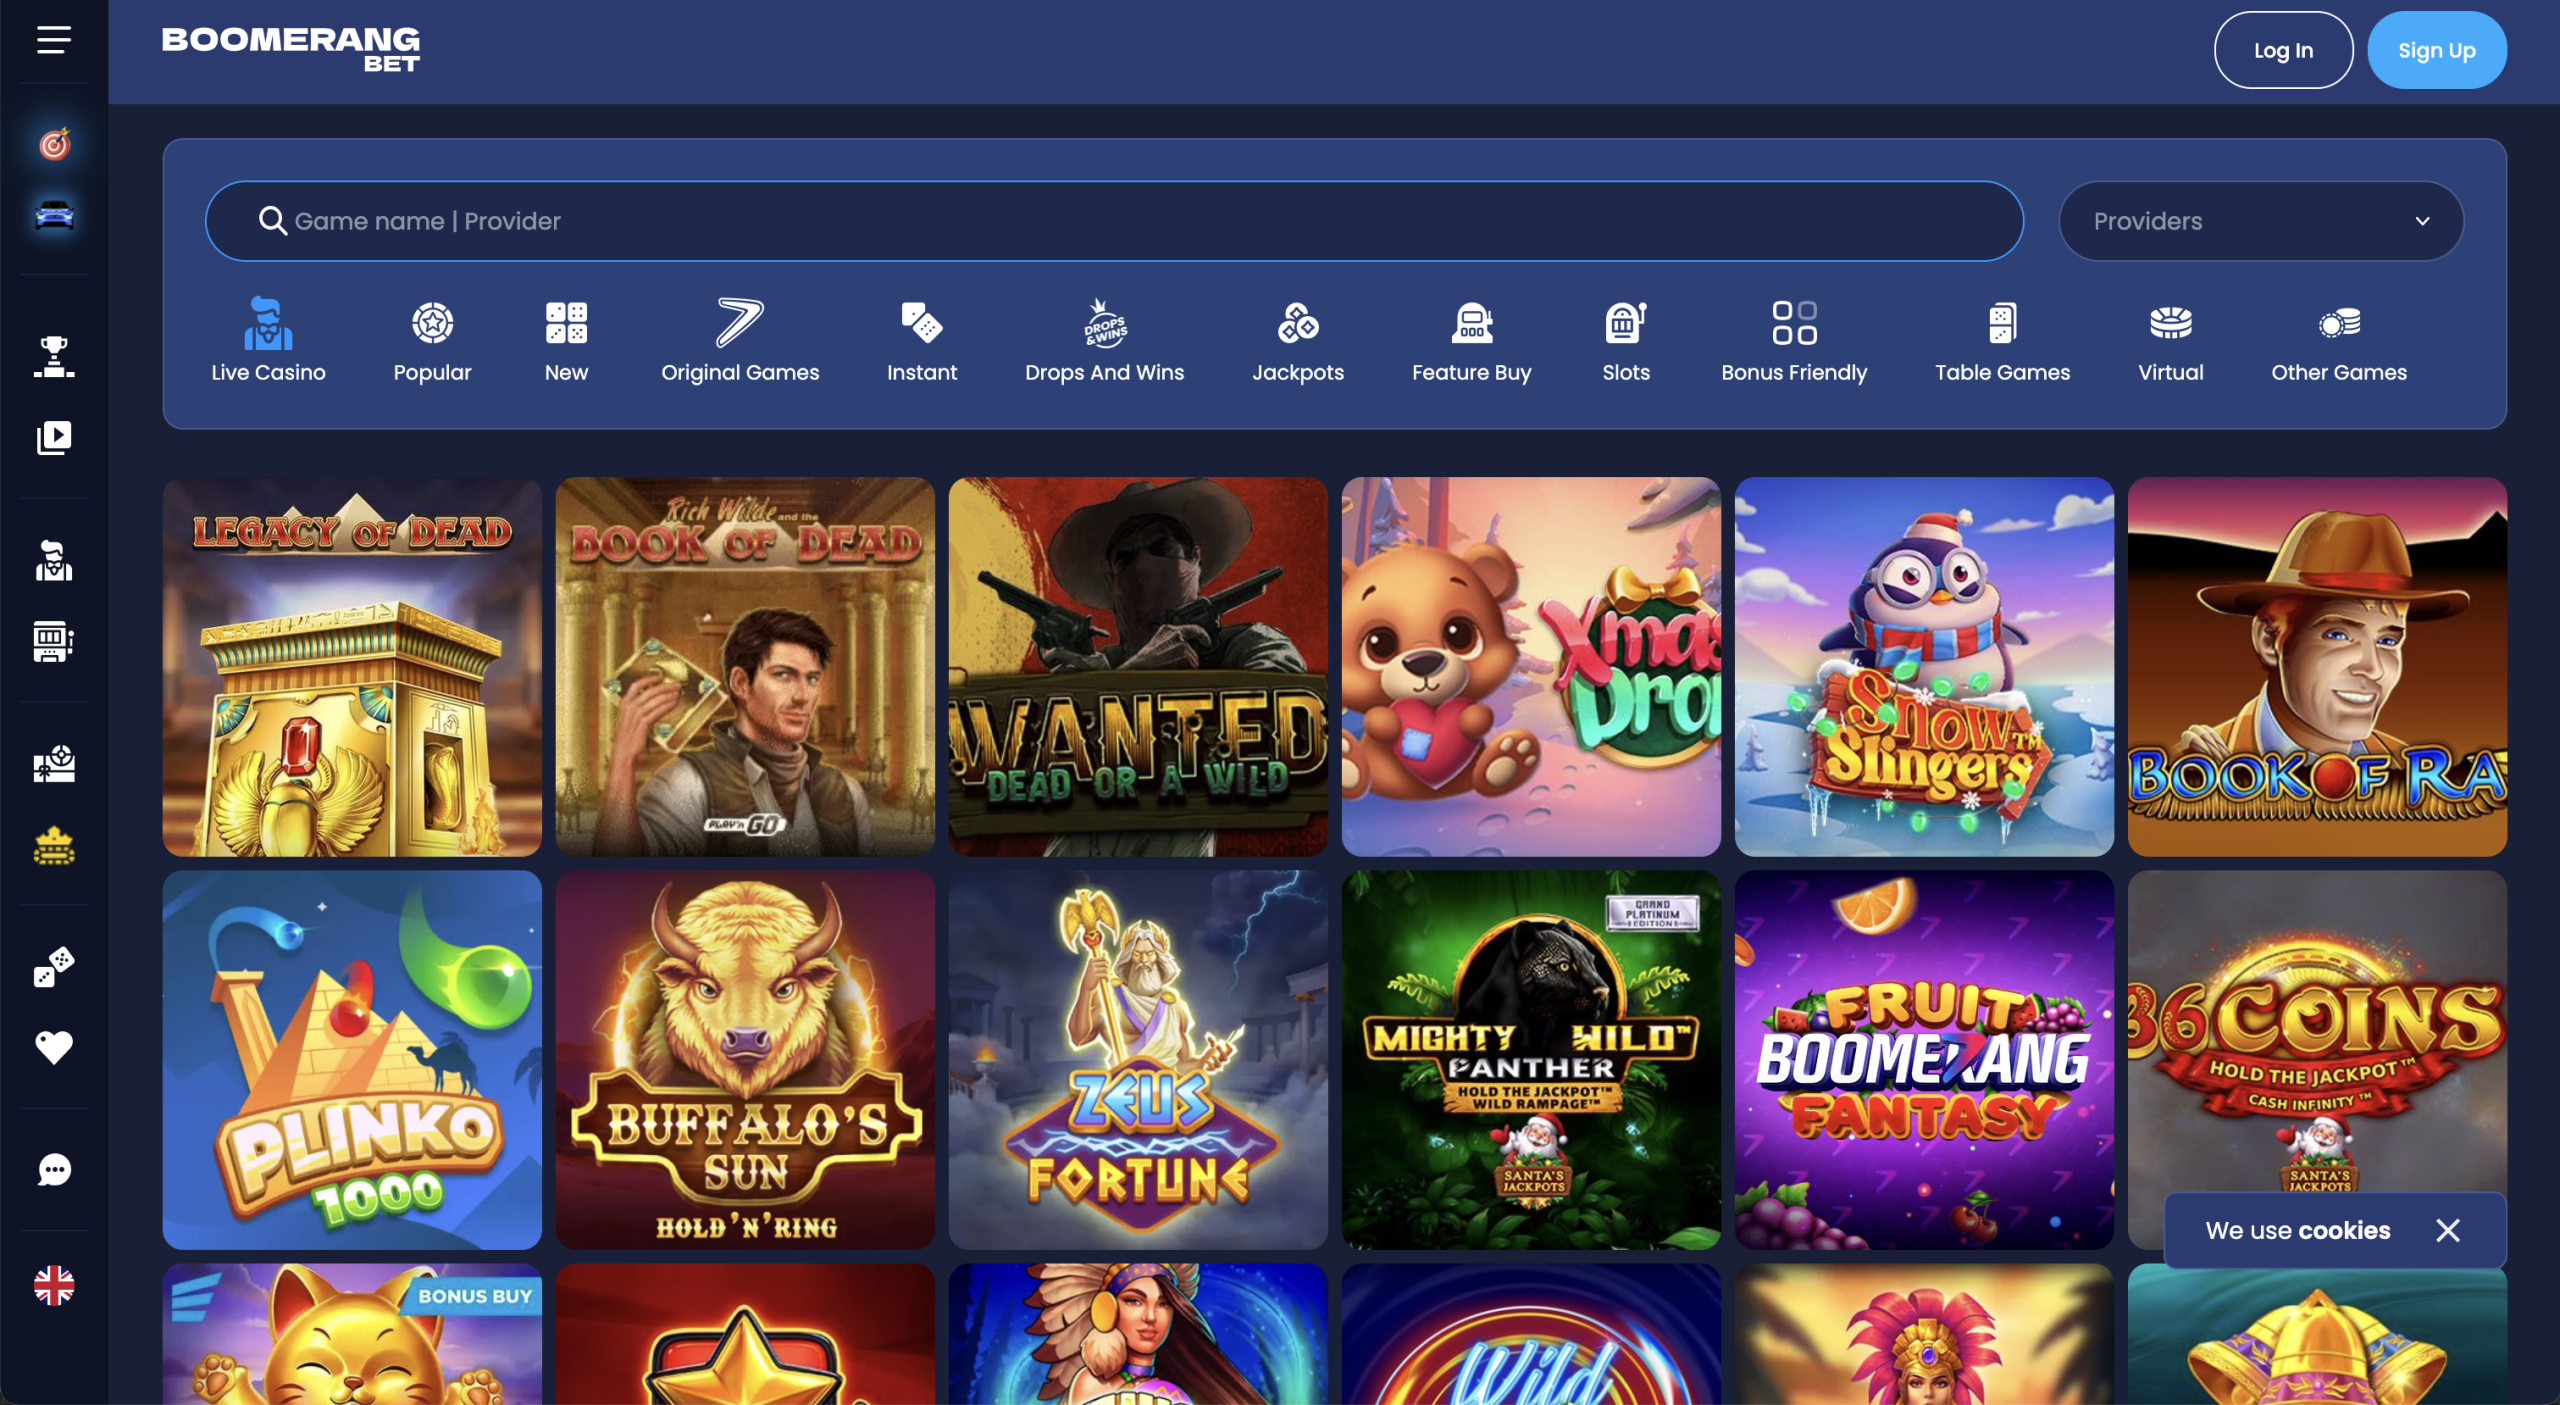
Task: Expand the Providers dropdown
Action: coord(2260,221)
